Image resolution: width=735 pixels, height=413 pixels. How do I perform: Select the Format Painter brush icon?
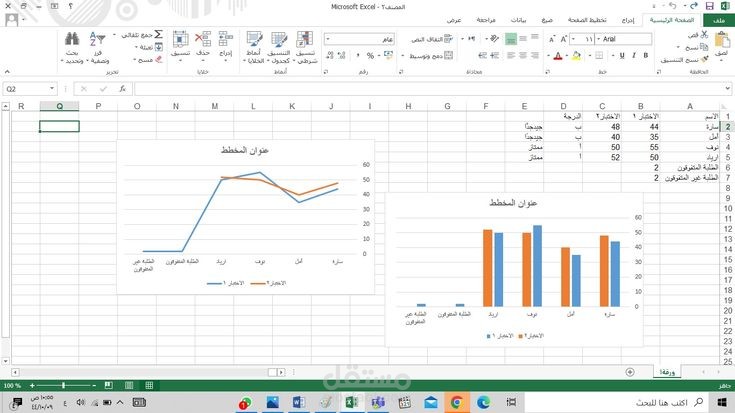[x=704, y=59]
